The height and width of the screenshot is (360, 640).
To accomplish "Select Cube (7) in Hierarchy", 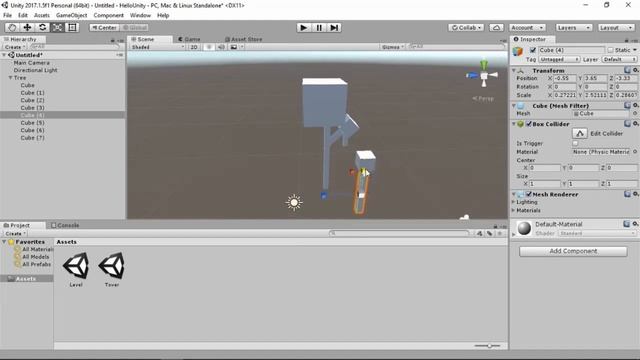I will coord(32,138).
